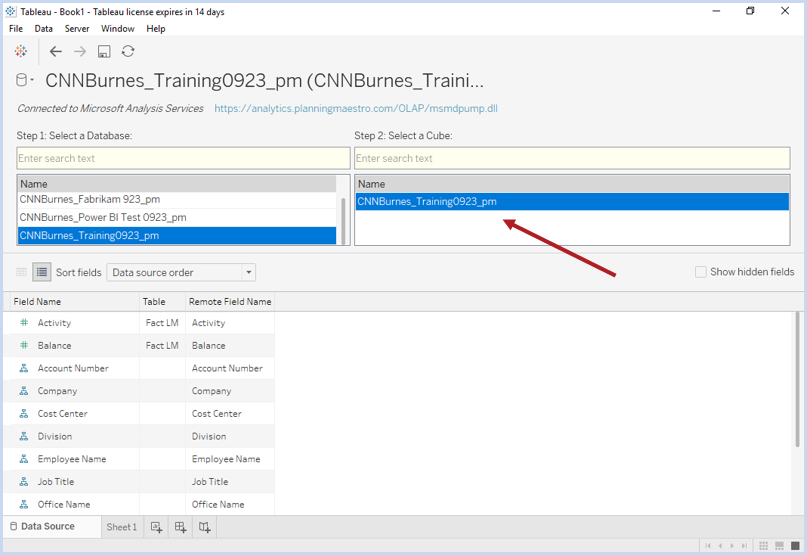Screen dimensions: 807x555
Task: Open the Data menu
Action: [x=44, y=29]
